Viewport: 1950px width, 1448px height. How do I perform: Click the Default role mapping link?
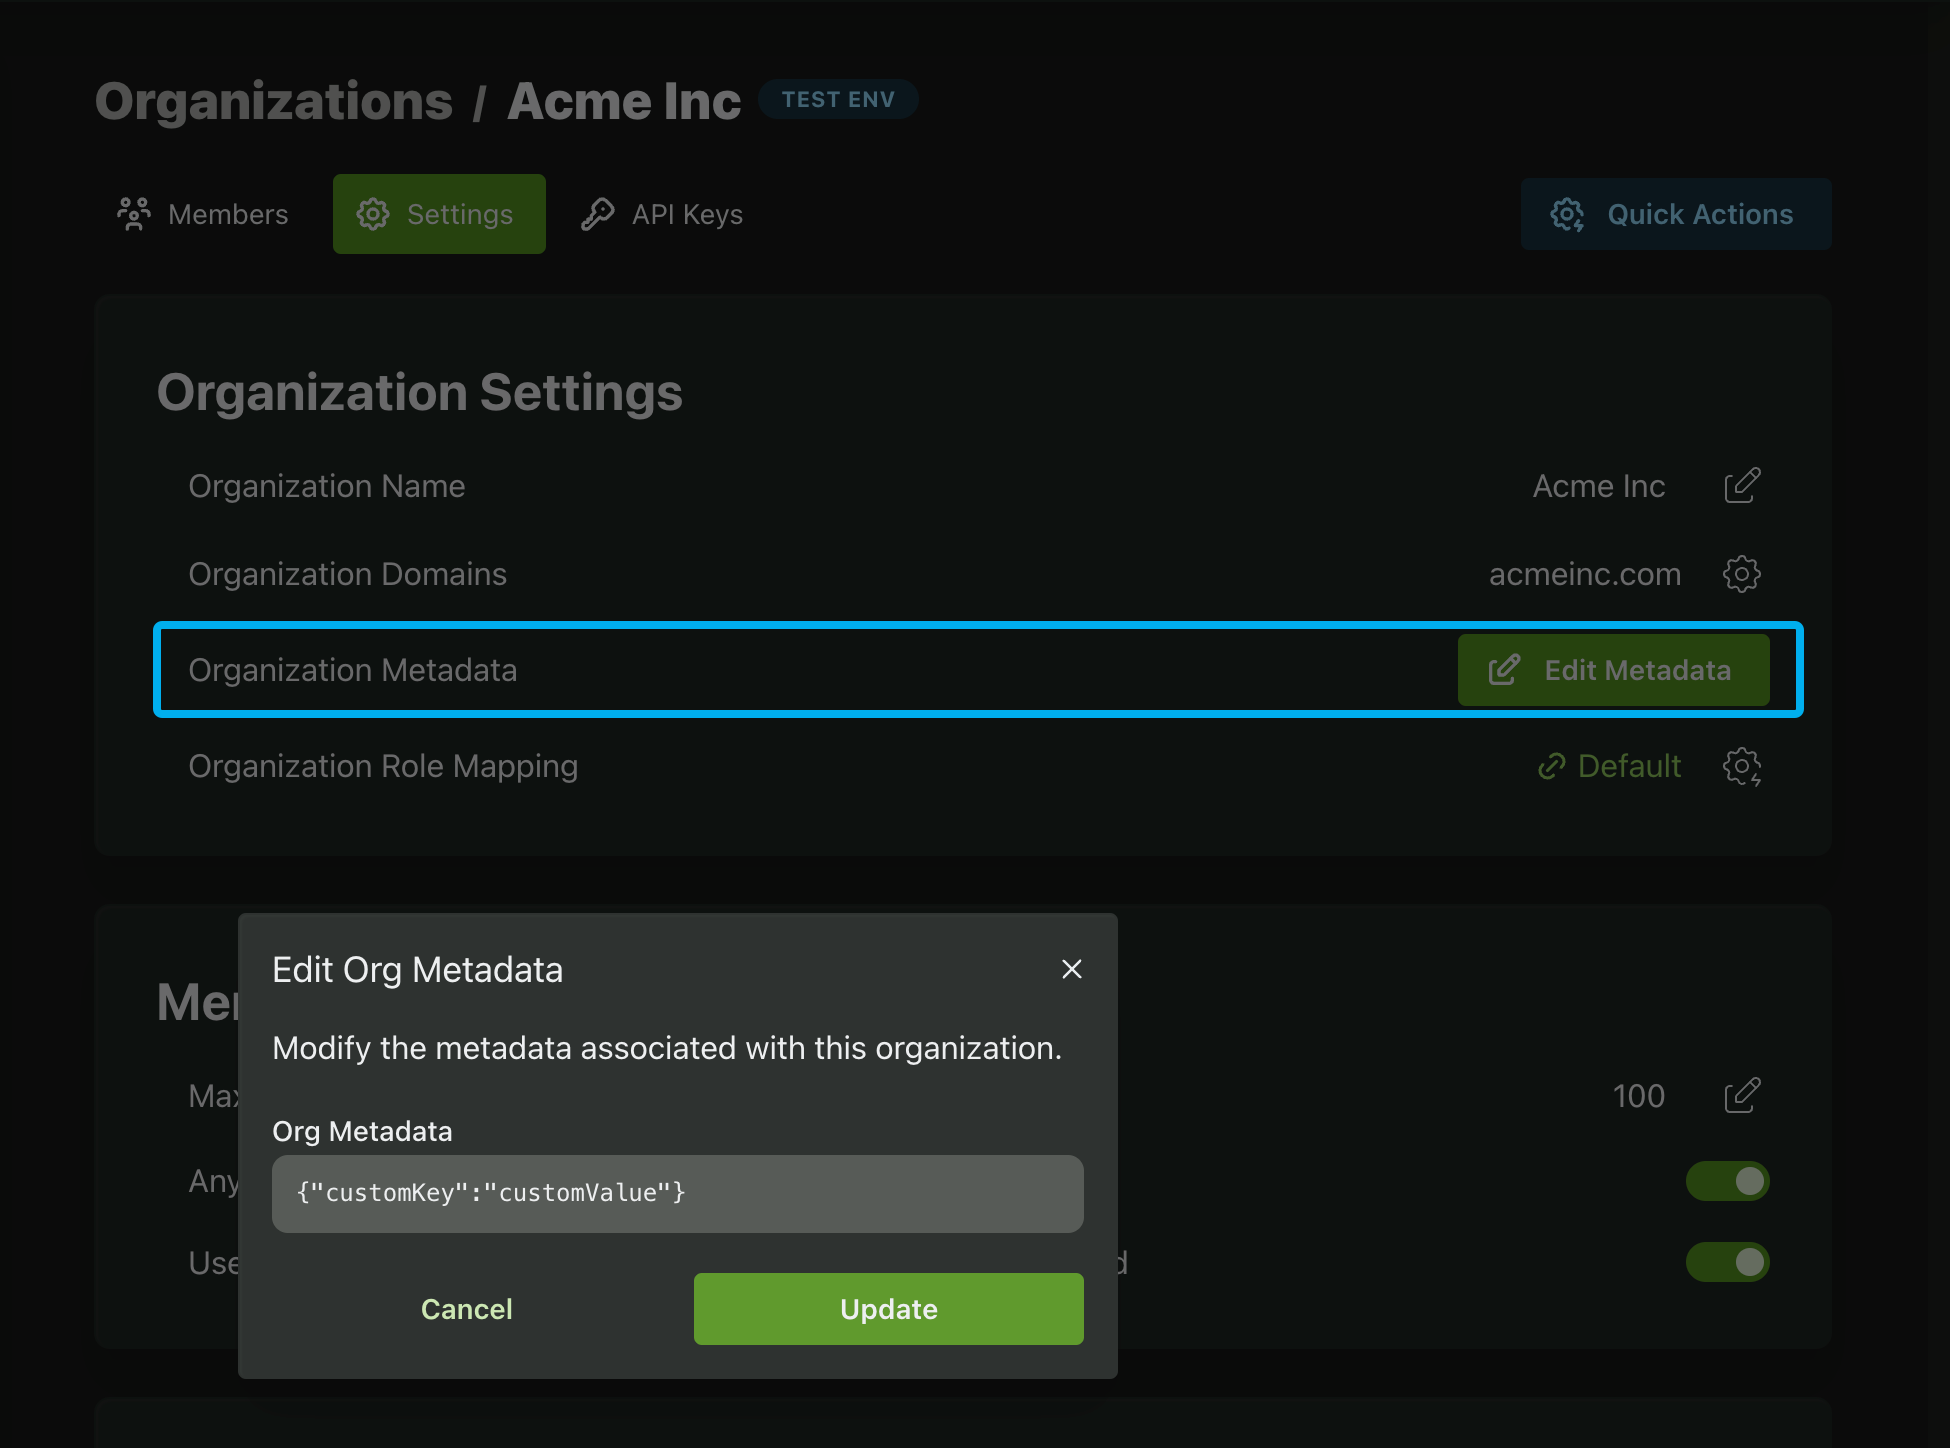tap(1609, 766)
